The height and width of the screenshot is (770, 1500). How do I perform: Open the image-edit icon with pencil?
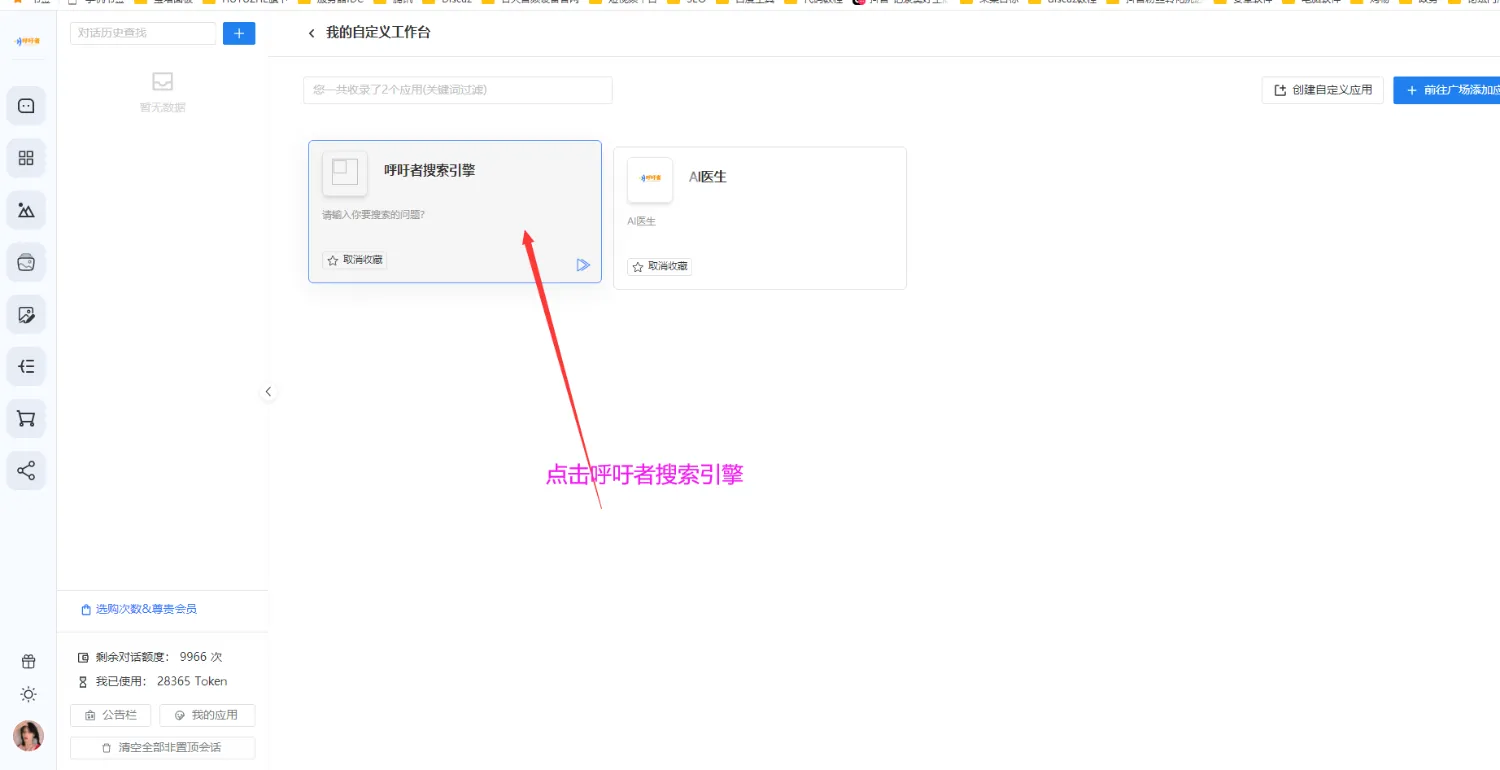pyautogui.click(x=27, y=315)
